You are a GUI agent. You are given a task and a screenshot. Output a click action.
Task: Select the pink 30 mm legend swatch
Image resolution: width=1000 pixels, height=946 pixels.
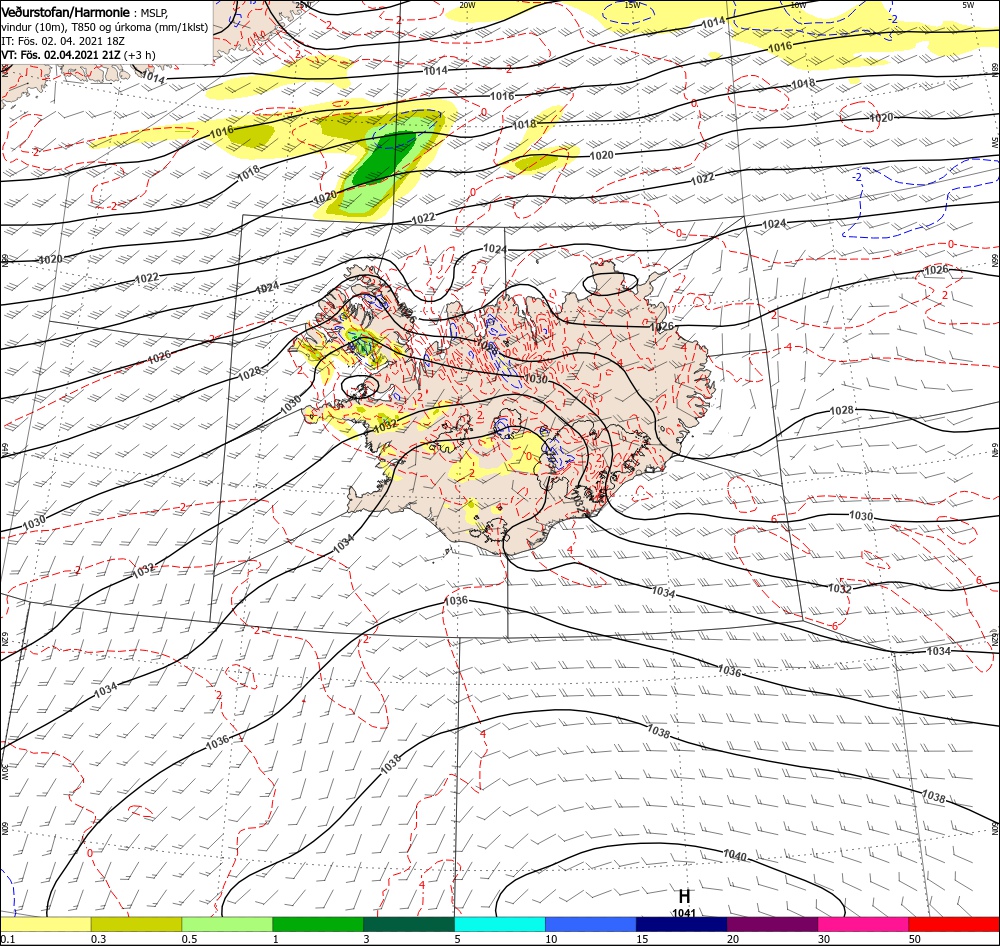[x=864, y=925]
